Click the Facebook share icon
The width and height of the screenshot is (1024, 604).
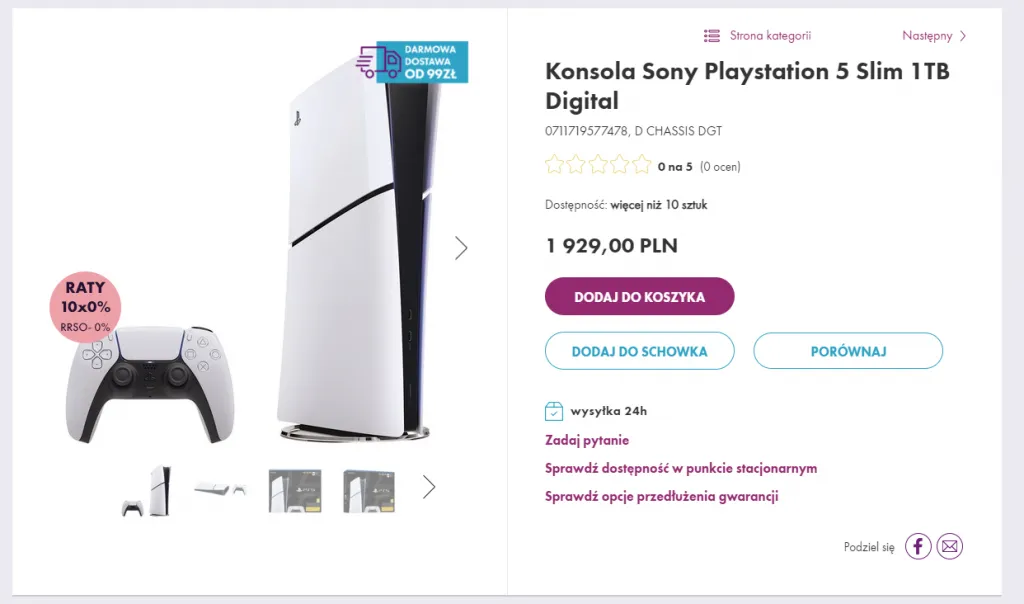917,546
